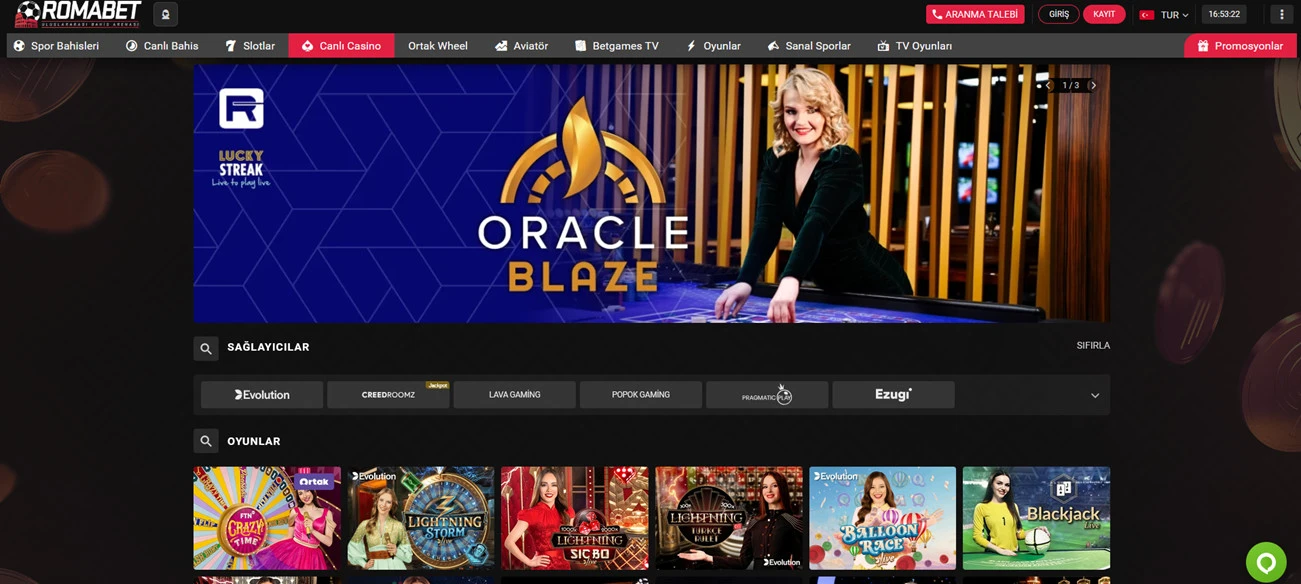The height and width of the screenshot is (584, 1301).
Task: Click the gift icon in Promosyonlar
Action: (x=1203, y=46)
